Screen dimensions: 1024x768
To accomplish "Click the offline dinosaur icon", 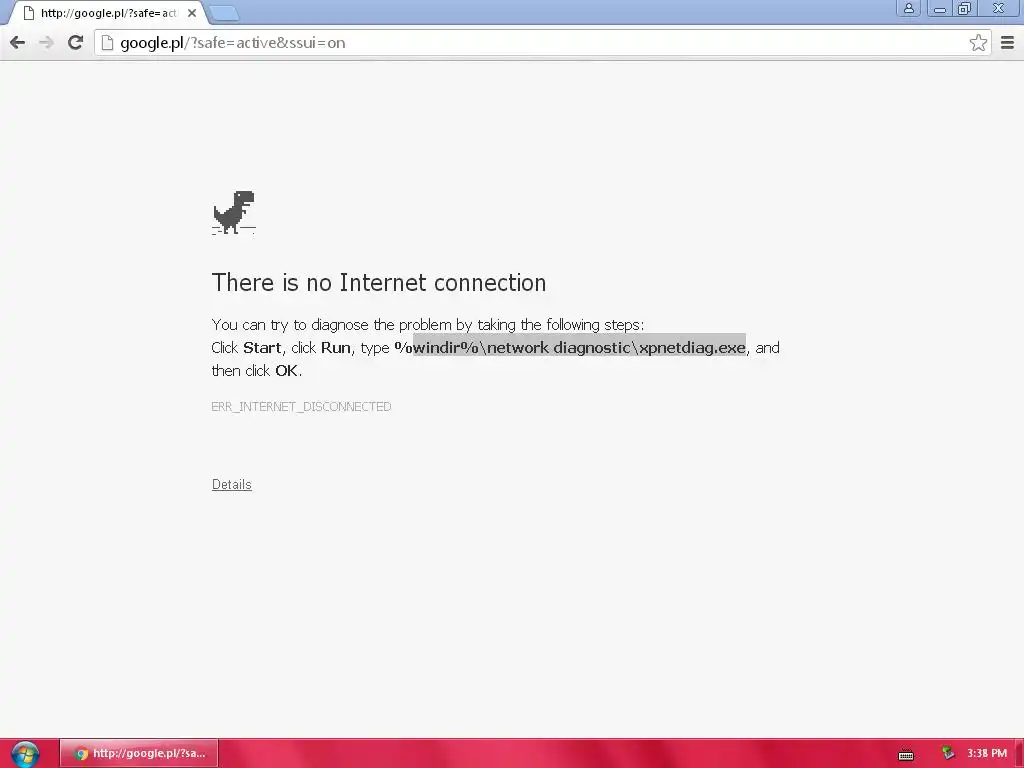I will point(234,212).
